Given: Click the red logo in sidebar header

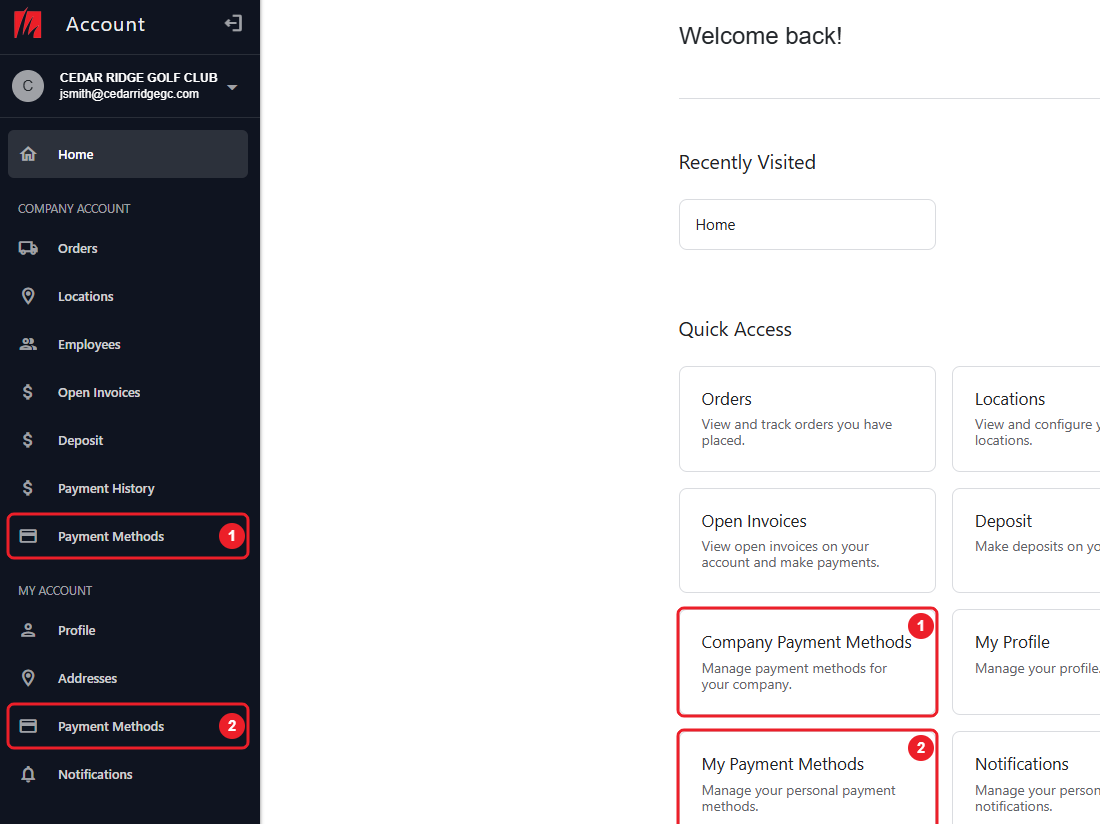Looking at the screenshot, I should (28, 23).
